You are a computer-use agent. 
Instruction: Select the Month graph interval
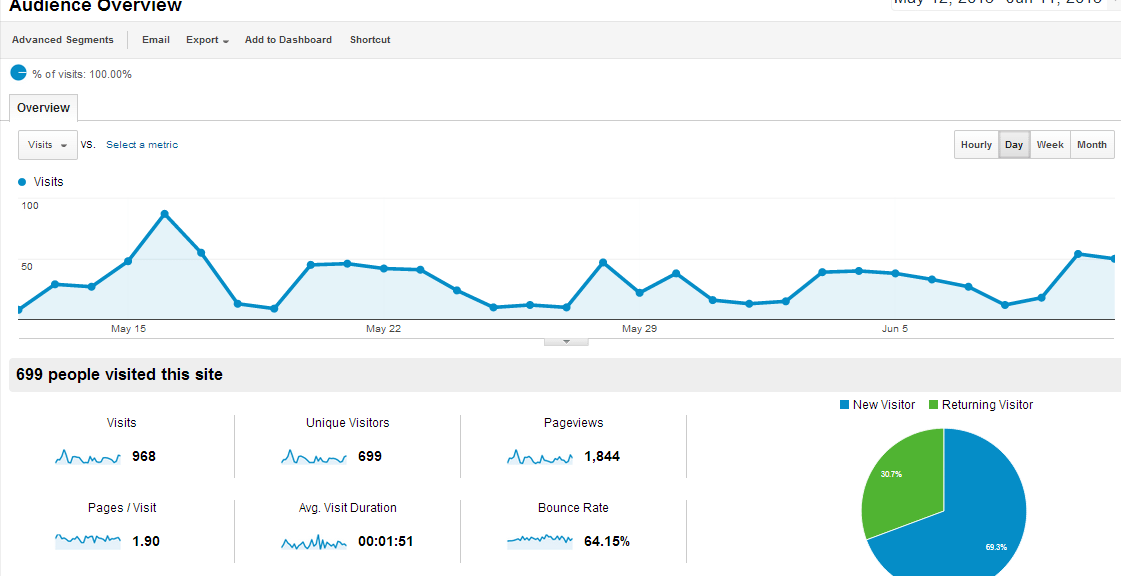point(1092,144)
